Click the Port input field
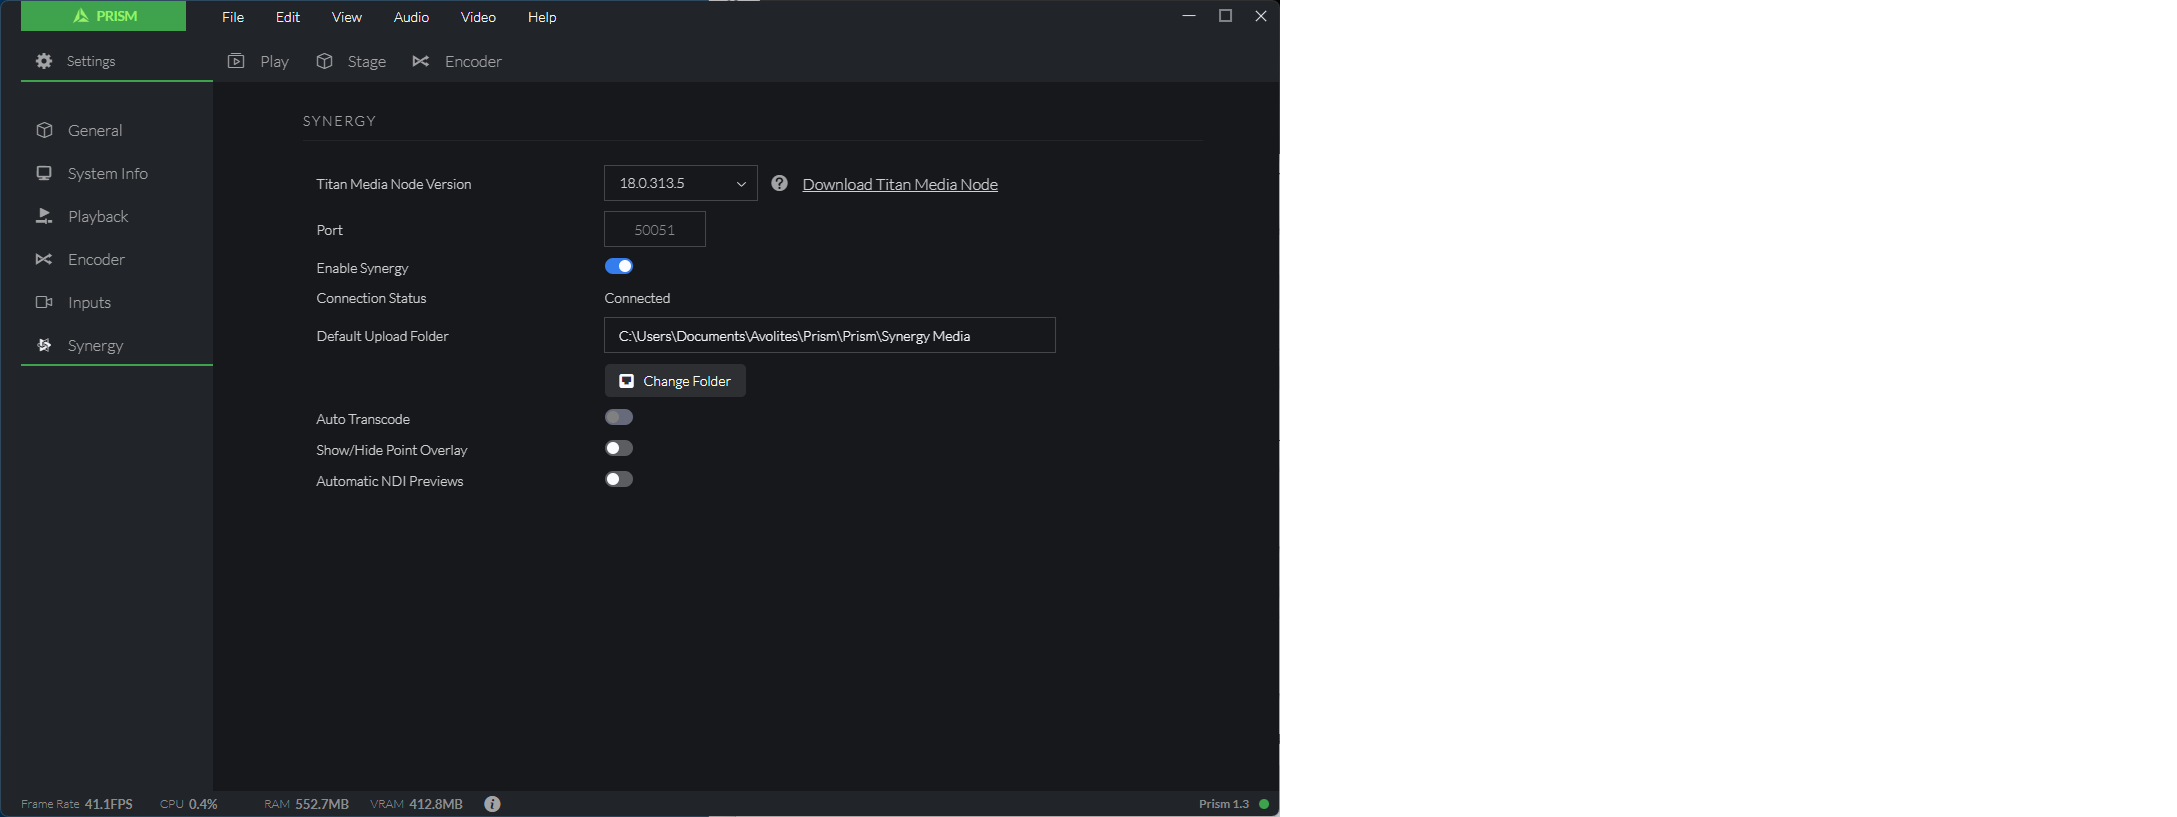 [655, 229]
